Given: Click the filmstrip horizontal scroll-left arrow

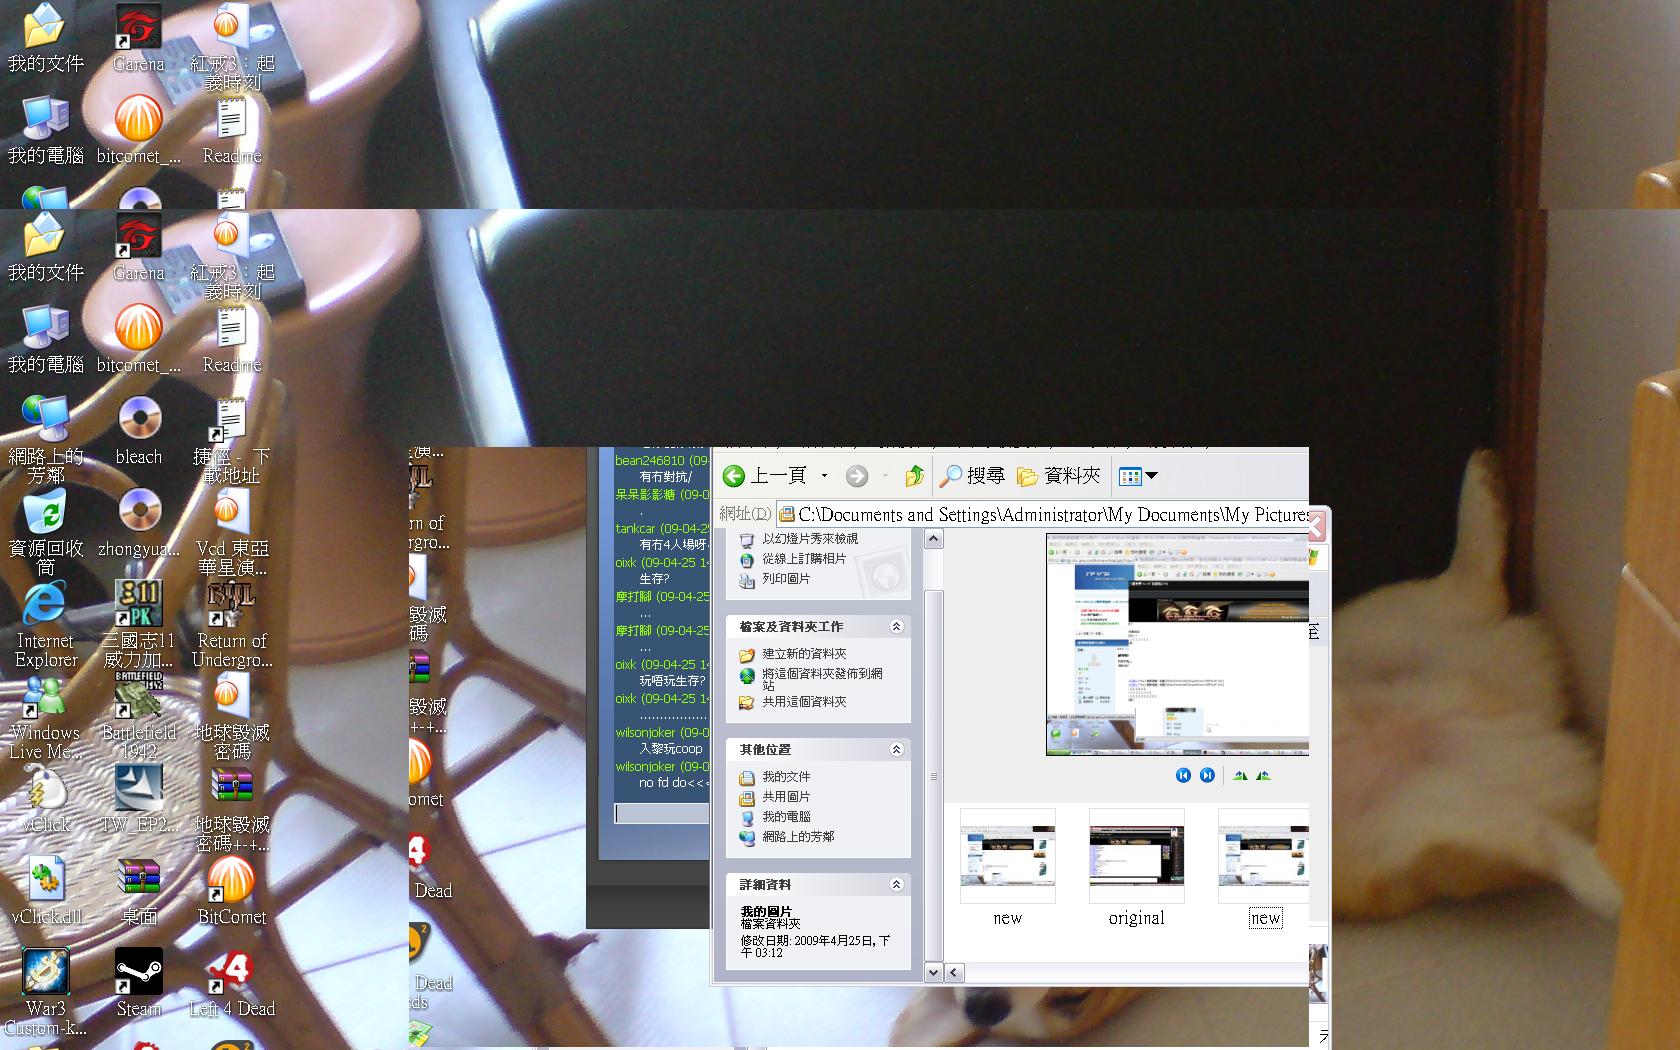Looking at the screenshot, I should coord(954,972).
